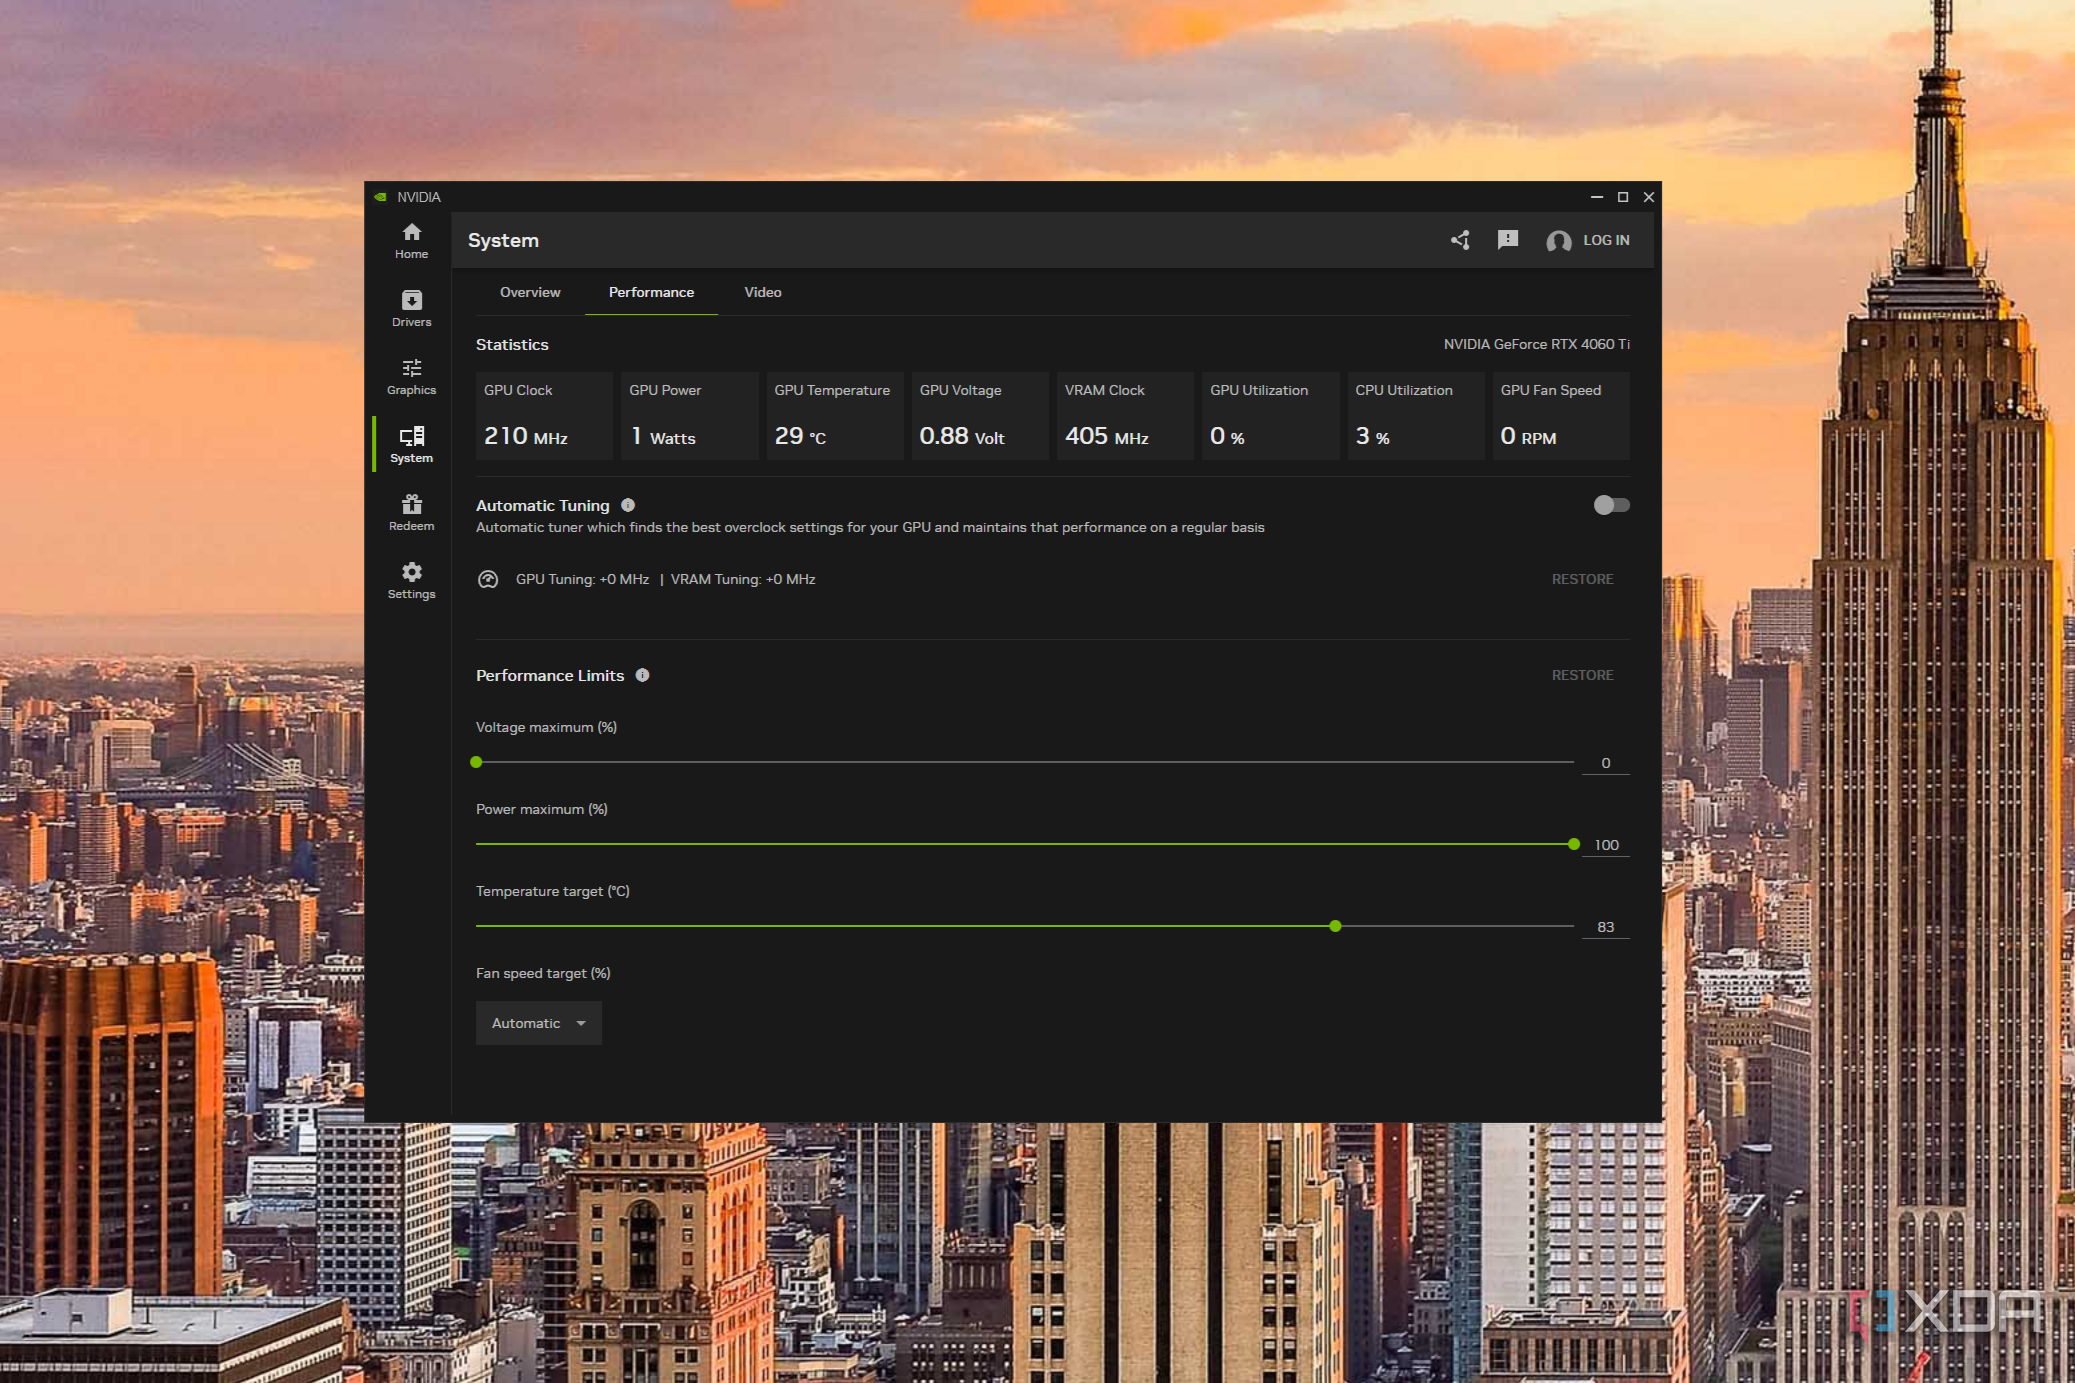2075x1383 pixels.
Task: Open the Redeem gift section
Action: pyautogui.click(x=411, y=513)
